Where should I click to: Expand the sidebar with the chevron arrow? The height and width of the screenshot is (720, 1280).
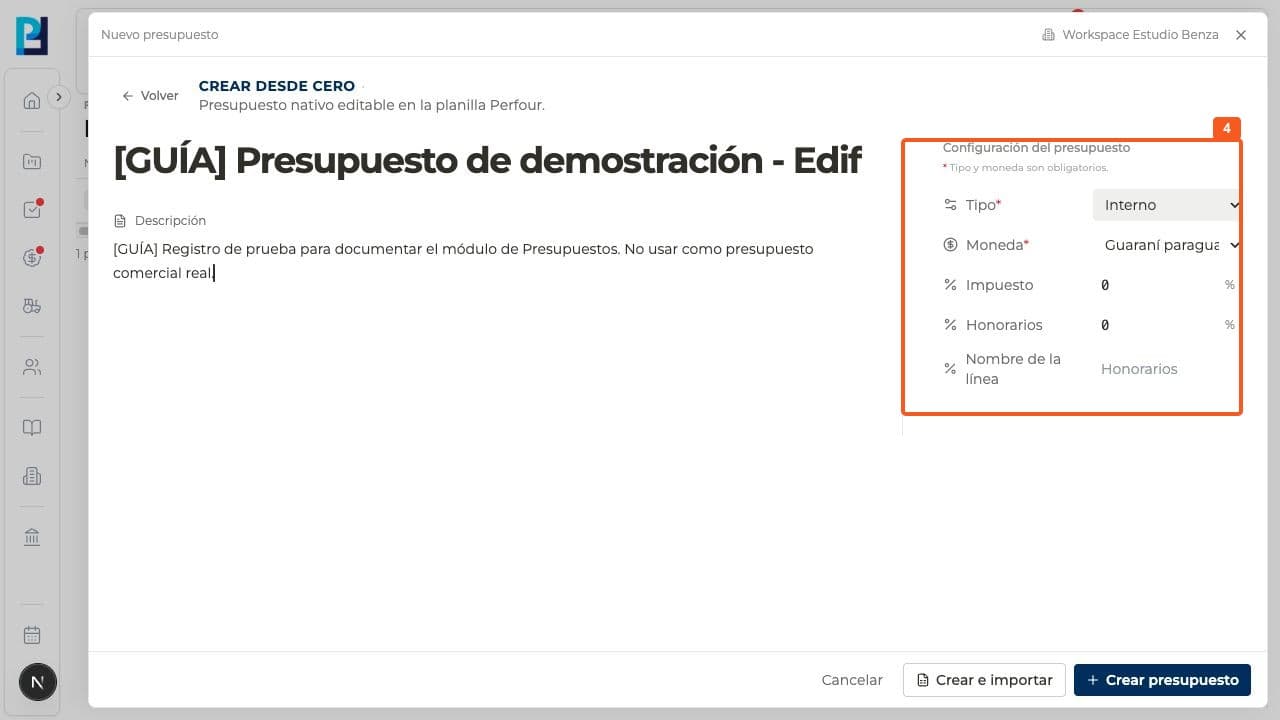pos(59,97)
